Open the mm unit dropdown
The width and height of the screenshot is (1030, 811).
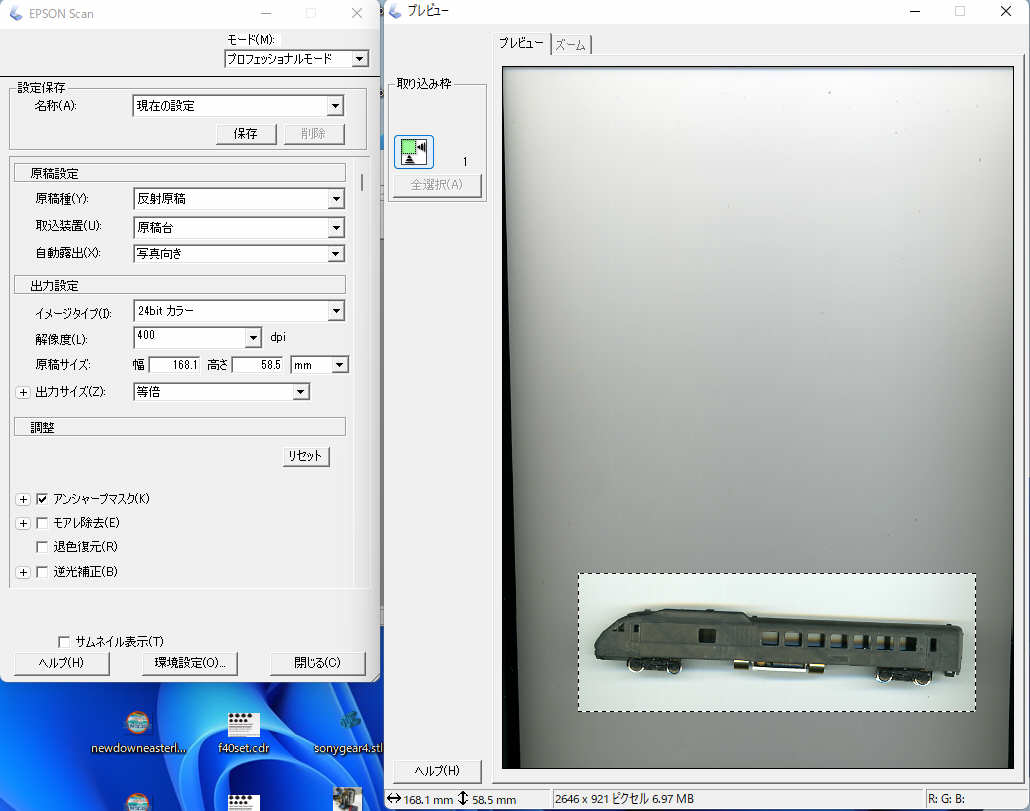(x=340, y=365)
